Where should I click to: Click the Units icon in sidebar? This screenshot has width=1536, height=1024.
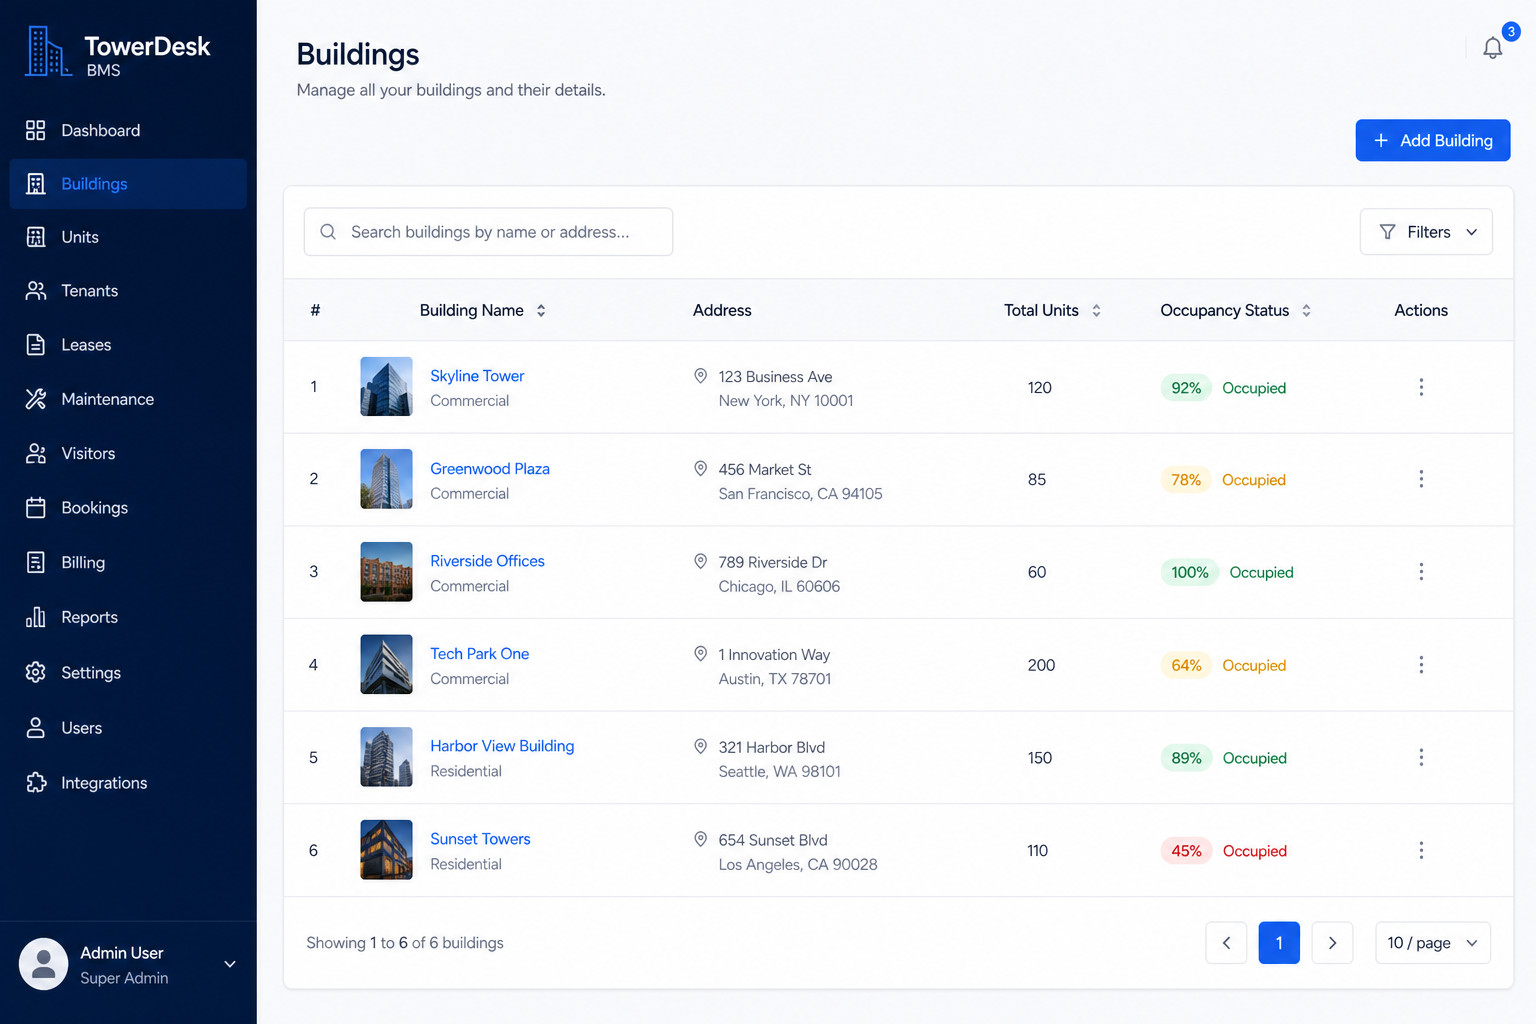tap(36, 237)
